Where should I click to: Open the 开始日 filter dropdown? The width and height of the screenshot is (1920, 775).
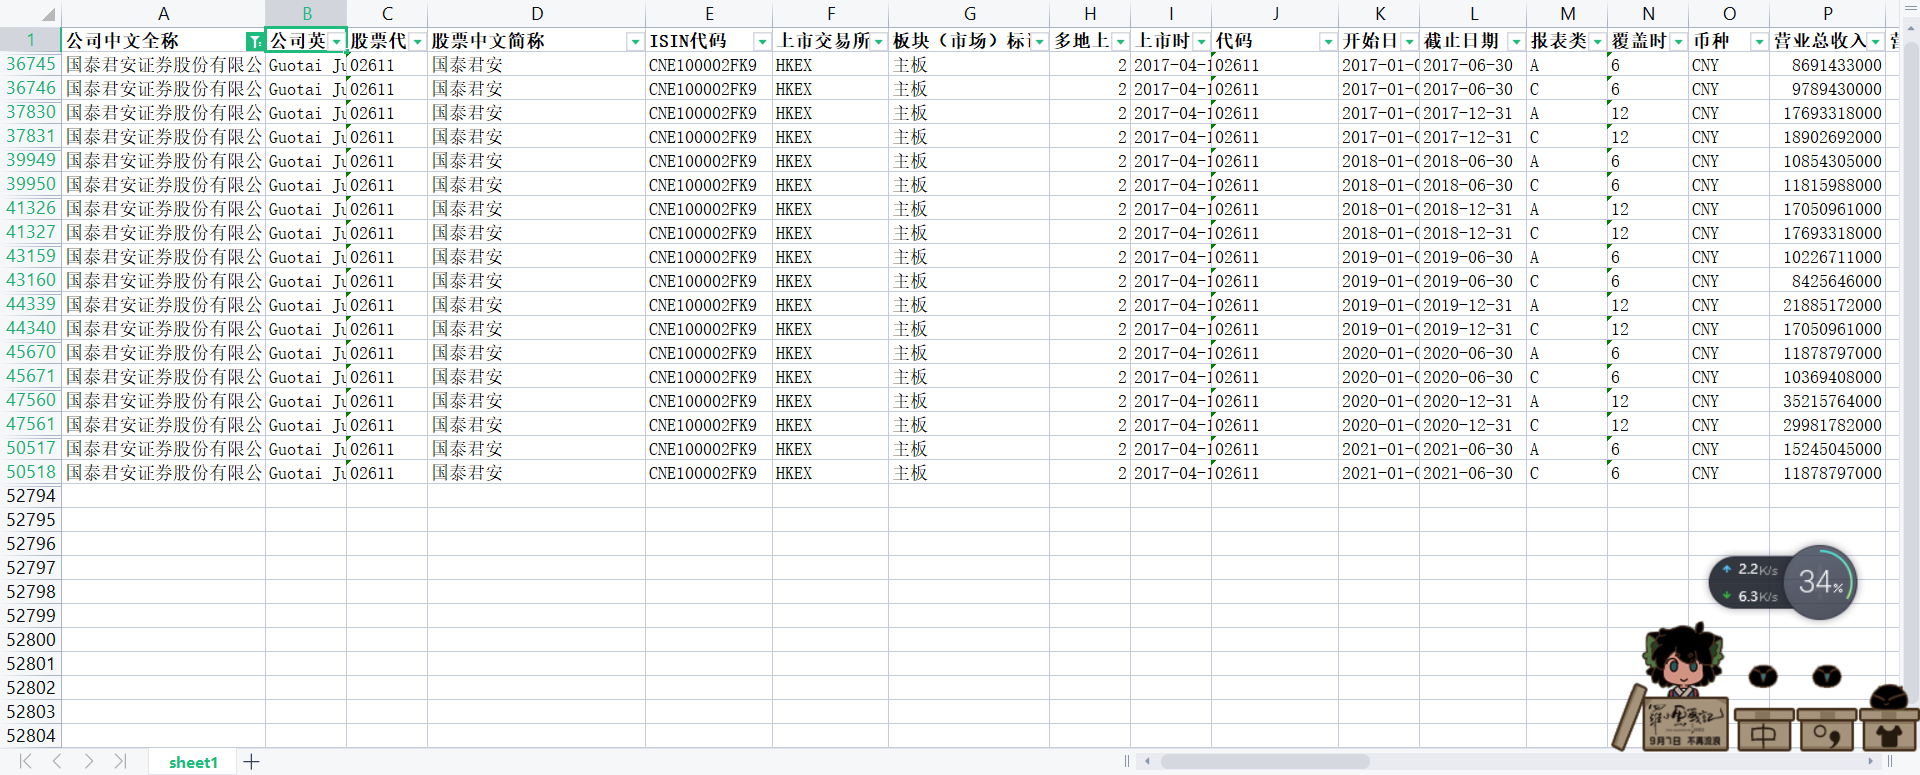pyautogui.click(x=1410, y=41)
